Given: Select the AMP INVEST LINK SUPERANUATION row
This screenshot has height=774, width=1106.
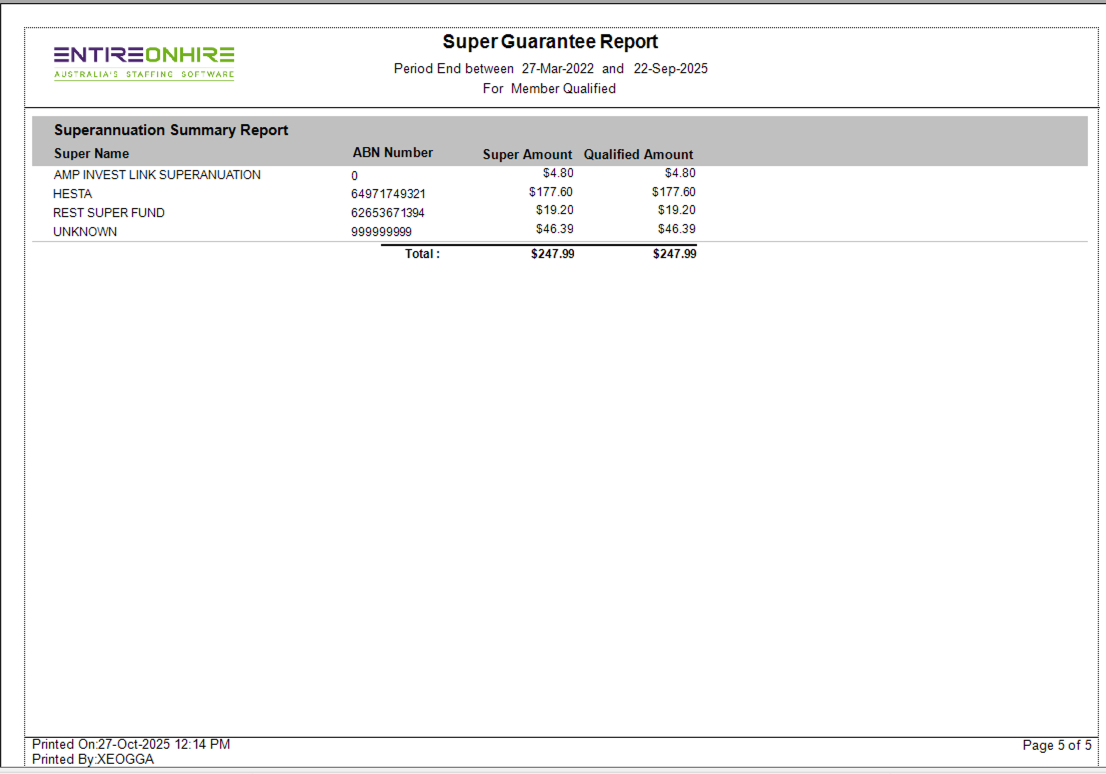Looking at the screenshot, I should click(157, 175).
